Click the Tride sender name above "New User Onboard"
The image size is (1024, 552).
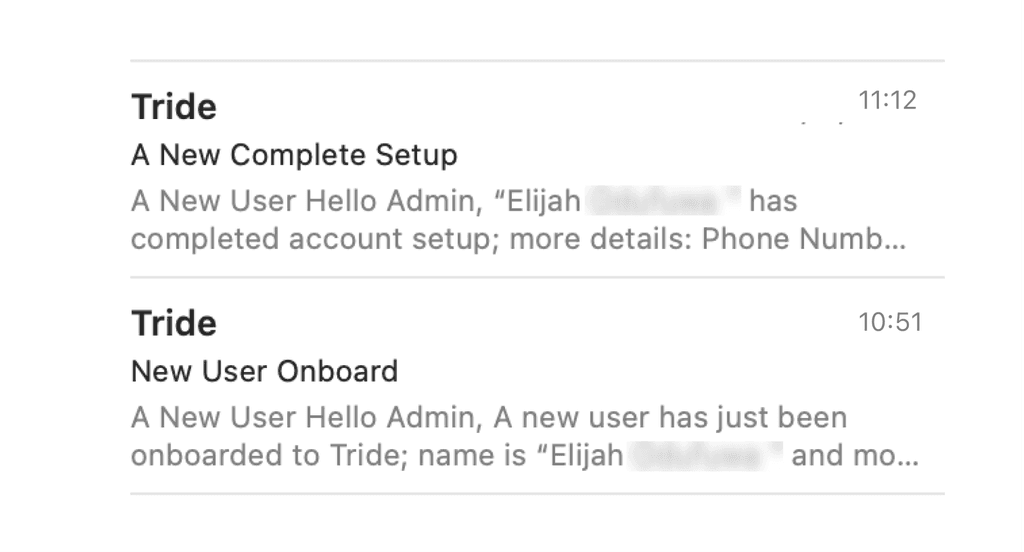174,323
